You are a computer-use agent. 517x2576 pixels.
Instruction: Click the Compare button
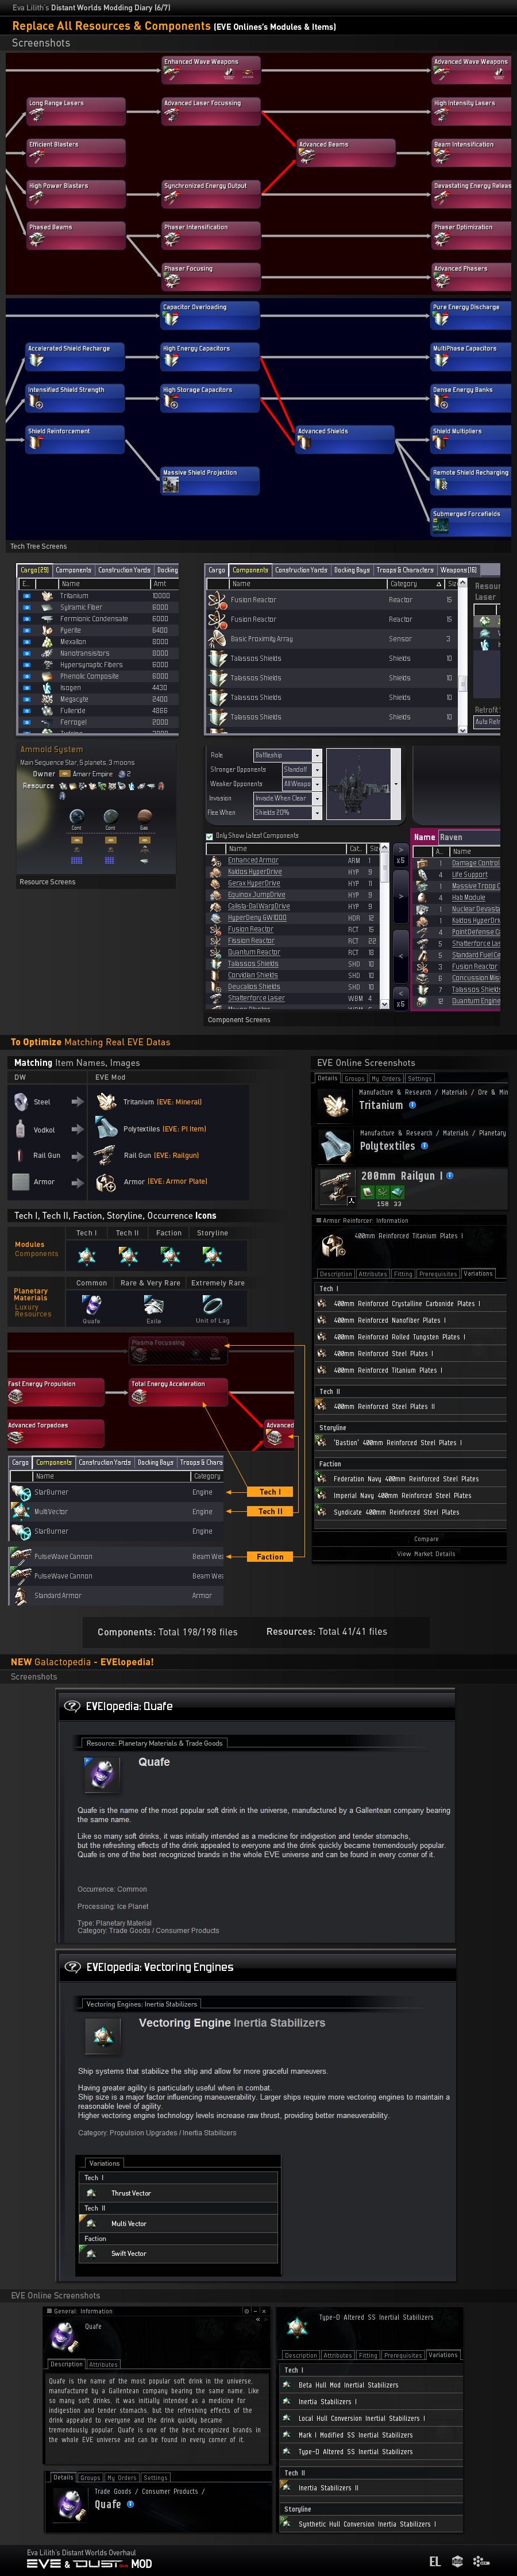coord(426,1539)
